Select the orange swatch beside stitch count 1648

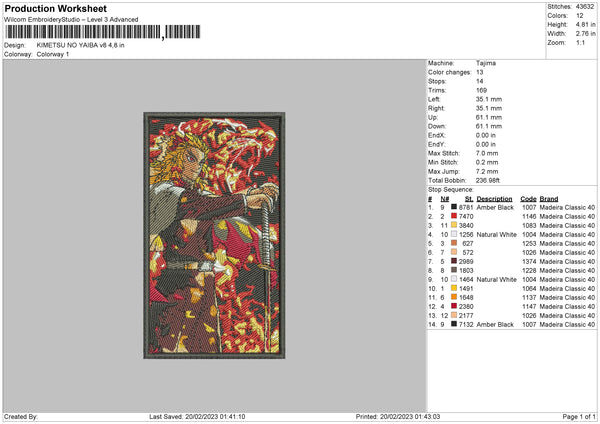tap(454, 297)
